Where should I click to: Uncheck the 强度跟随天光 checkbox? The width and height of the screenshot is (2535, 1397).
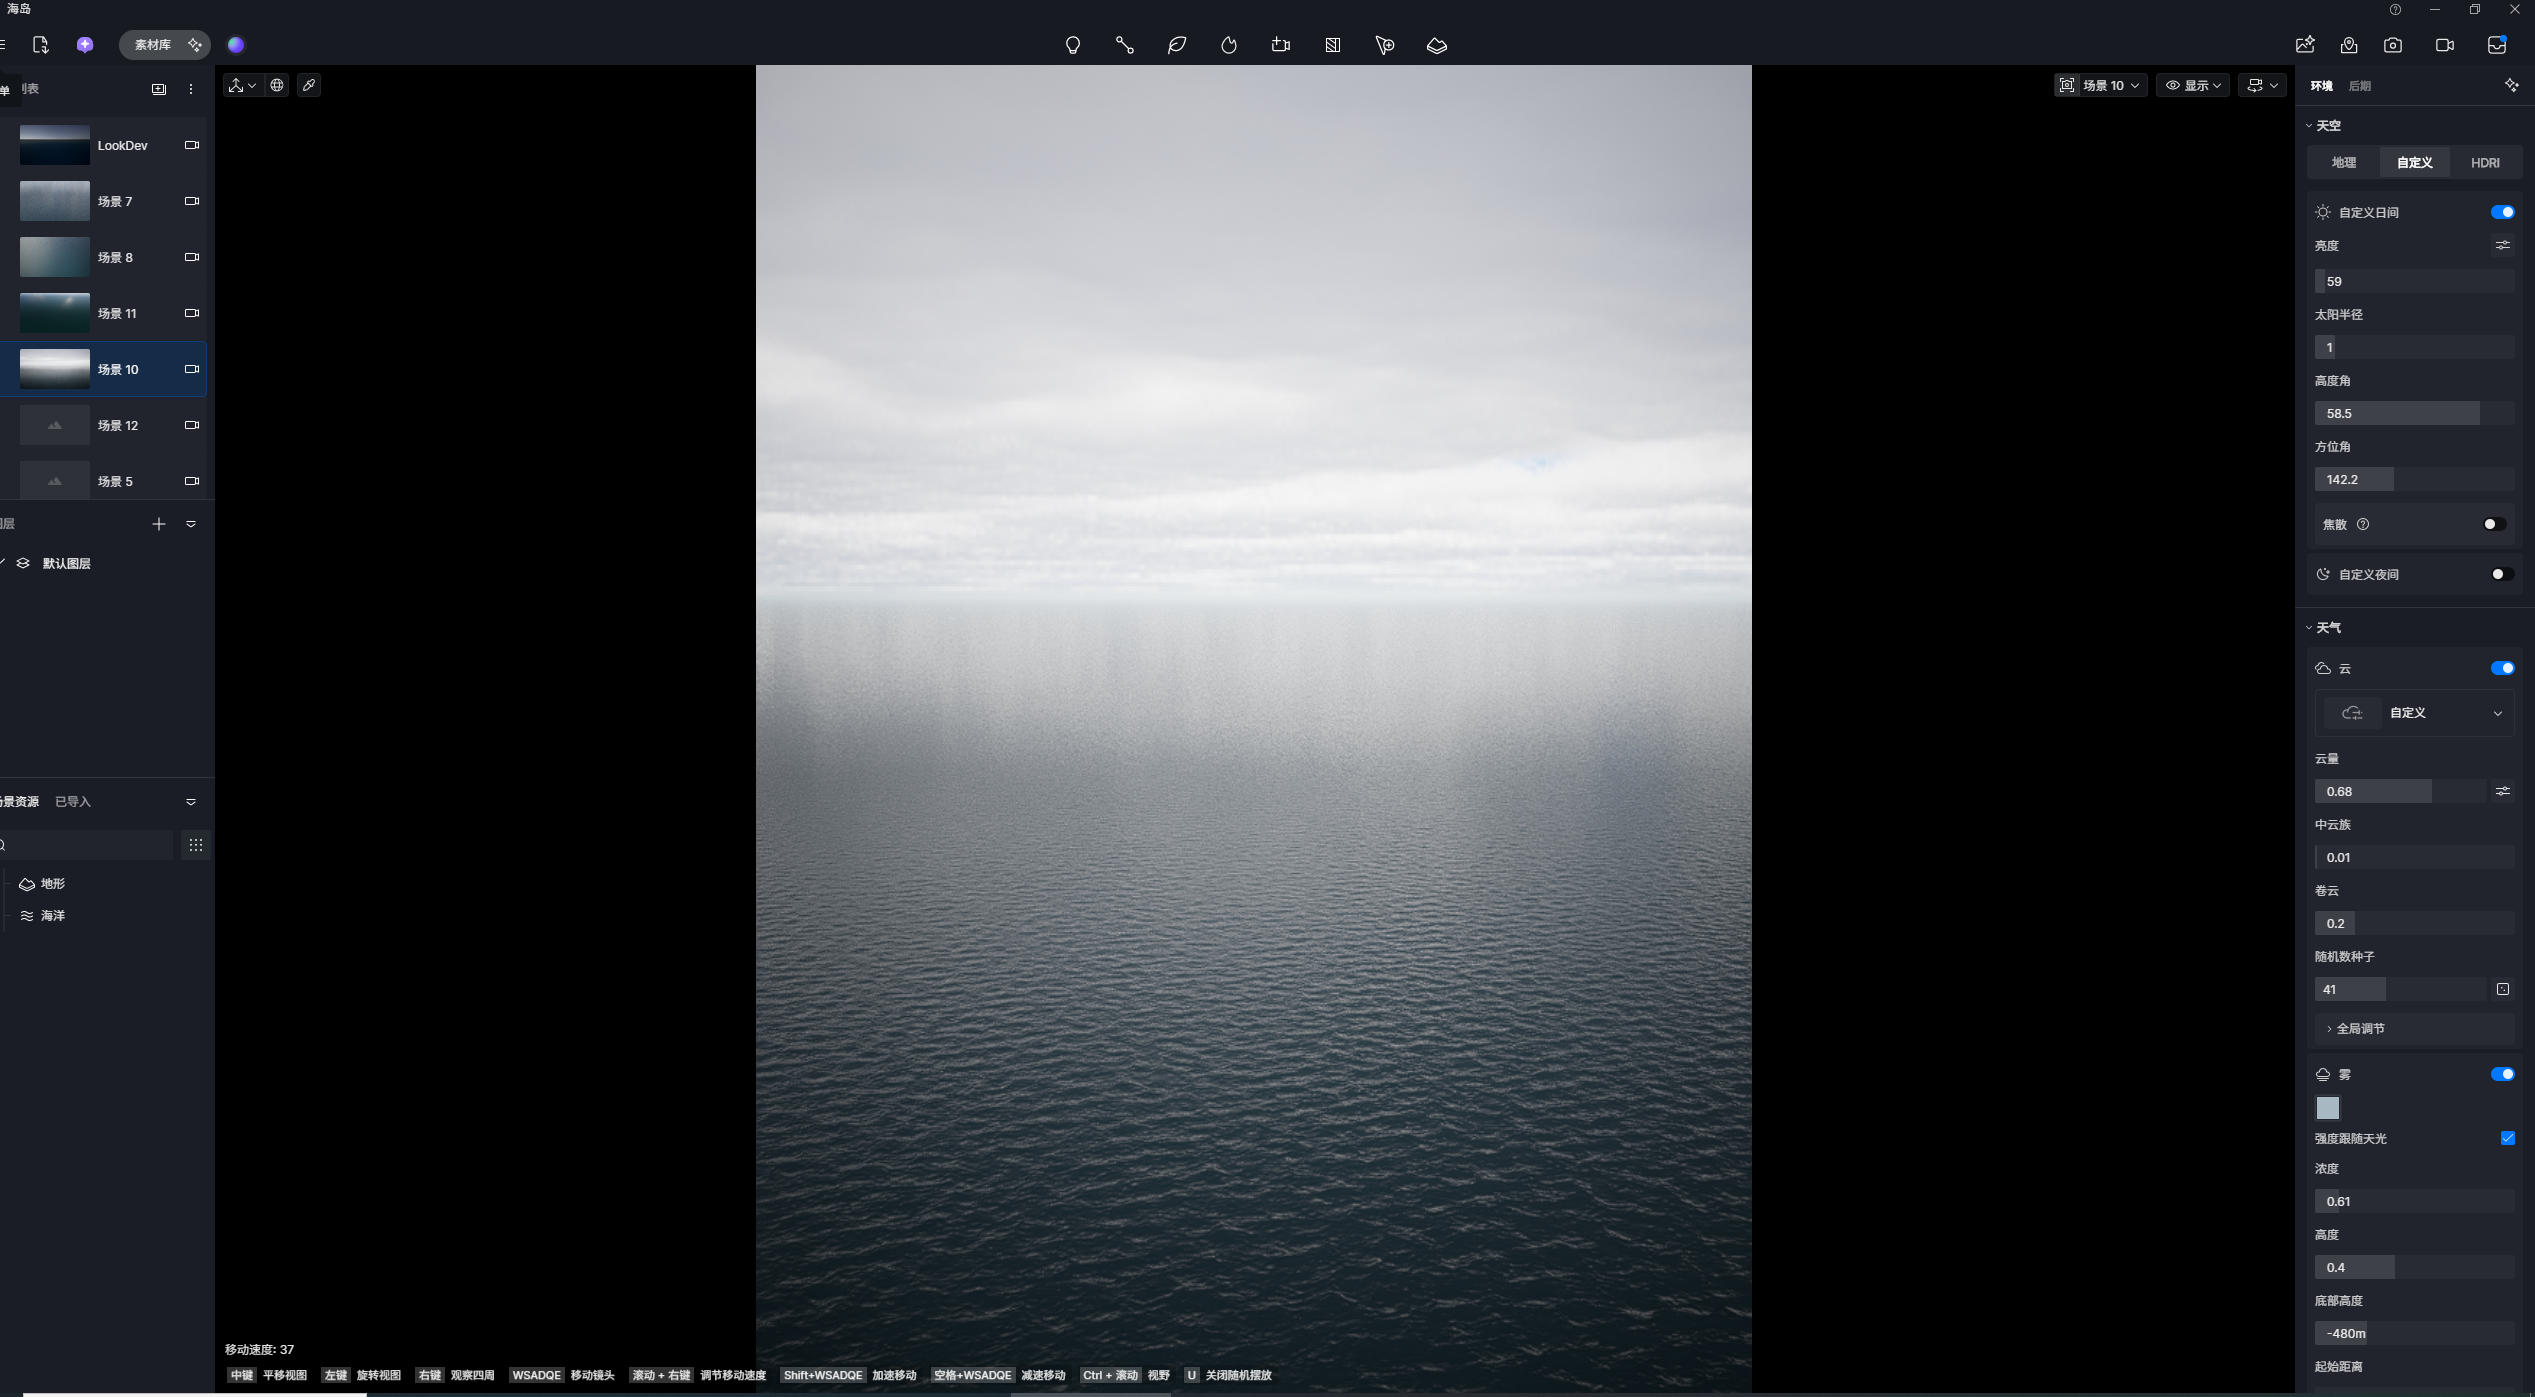click(x=2507, y=1138)
